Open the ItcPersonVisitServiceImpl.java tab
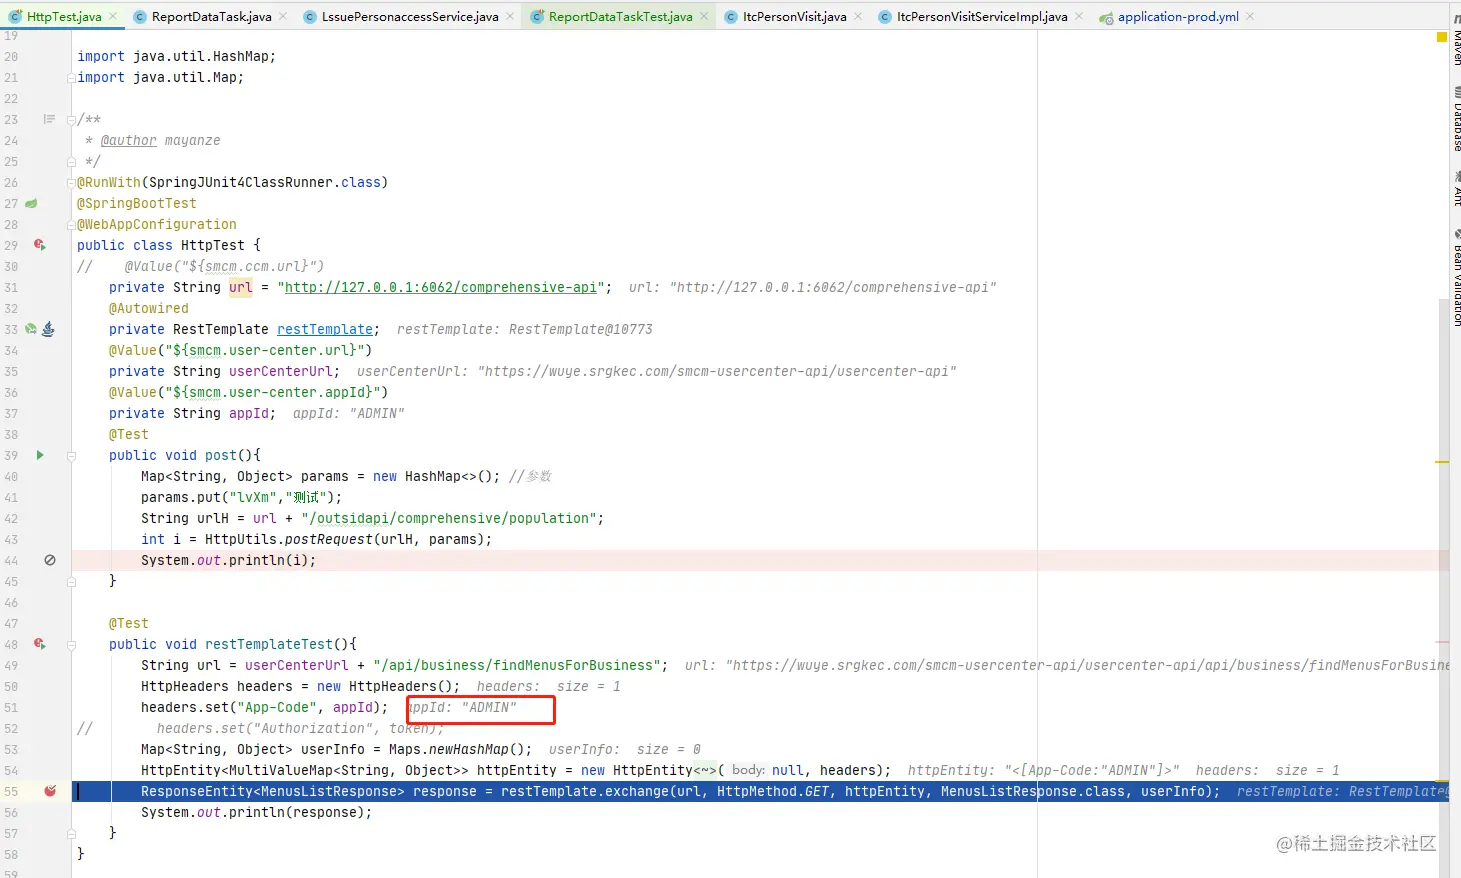Image resolution: width=1461 pixels, height=878 pixels. 982,16
